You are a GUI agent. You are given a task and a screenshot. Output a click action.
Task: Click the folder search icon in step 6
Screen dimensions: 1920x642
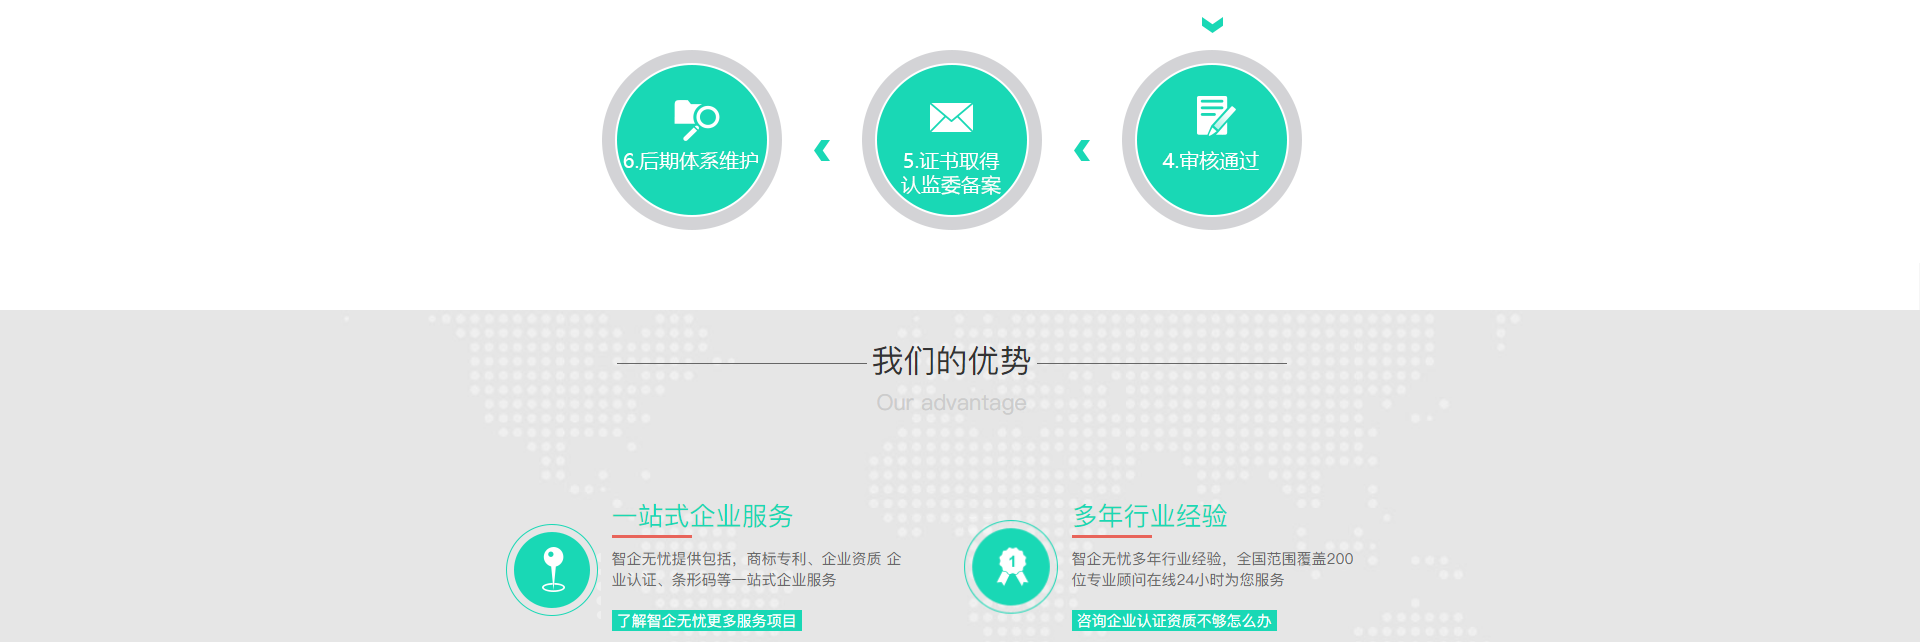[696, 119]
